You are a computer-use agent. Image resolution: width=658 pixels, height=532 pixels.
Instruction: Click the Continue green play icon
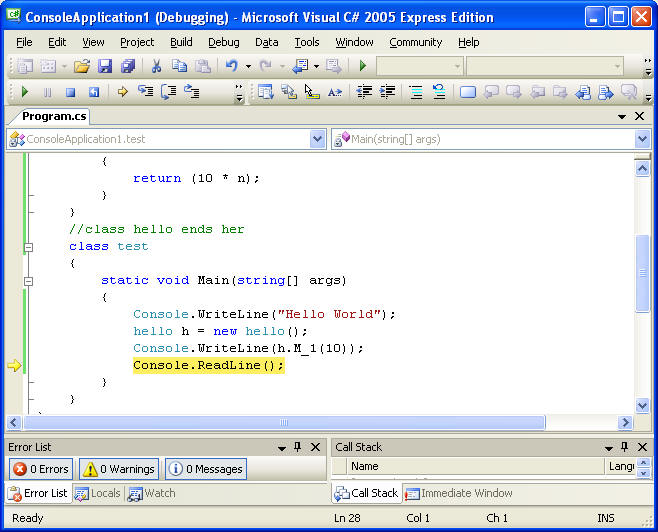(x=25, y=92)
